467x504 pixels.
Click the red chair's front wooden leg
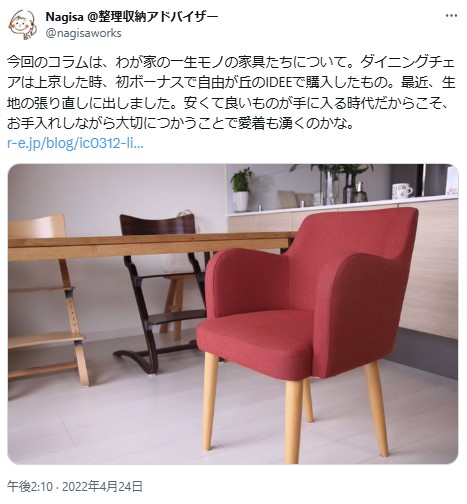click(x=293, y=422)
